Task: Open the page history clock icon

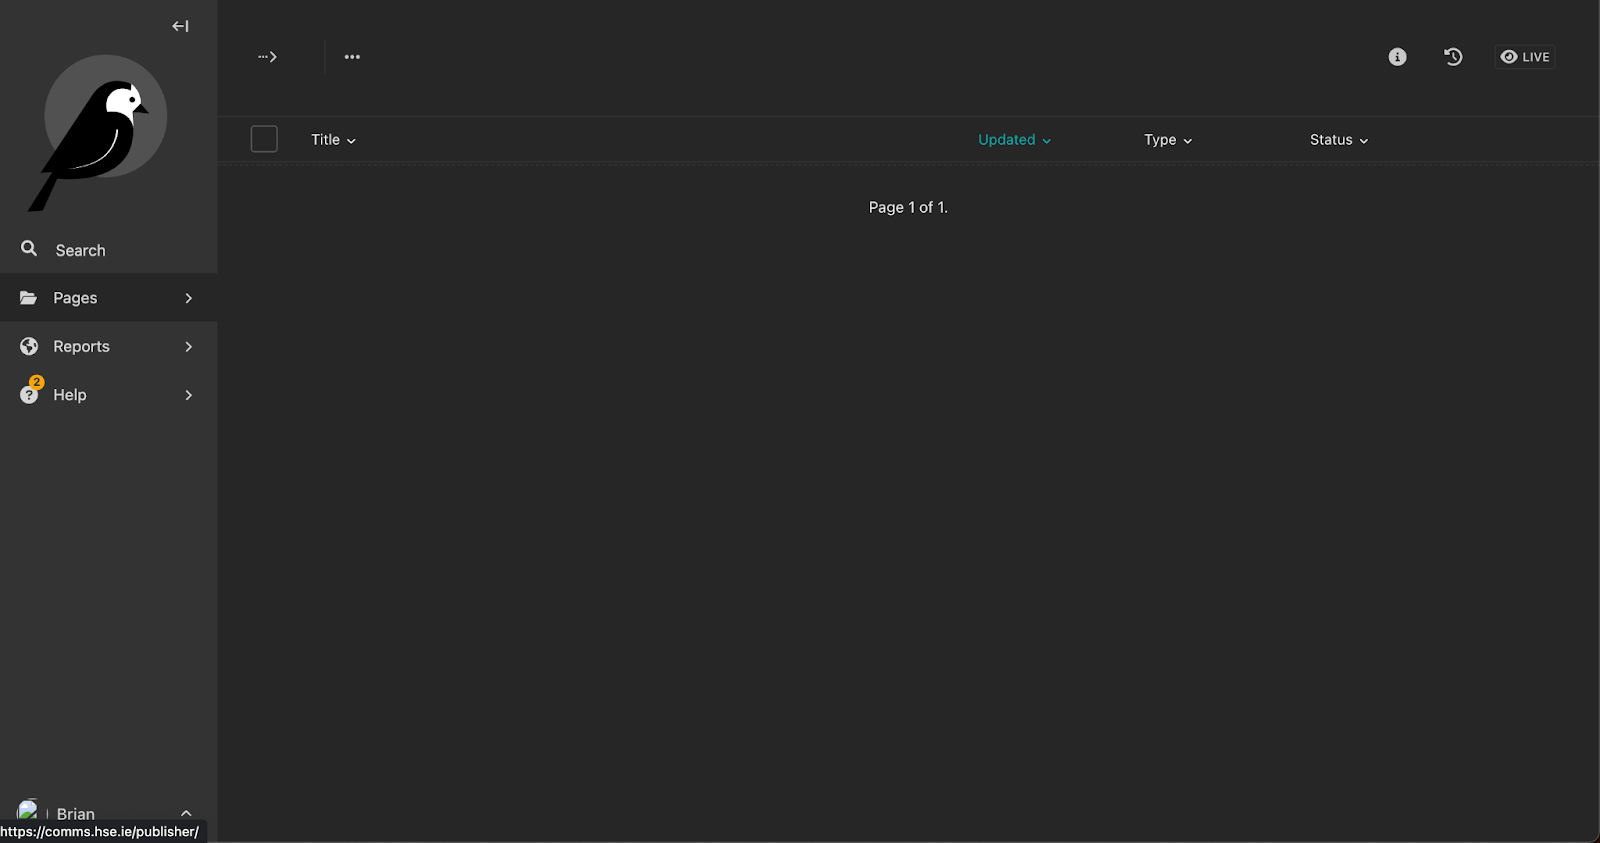Action: (x=1453, y=57)
